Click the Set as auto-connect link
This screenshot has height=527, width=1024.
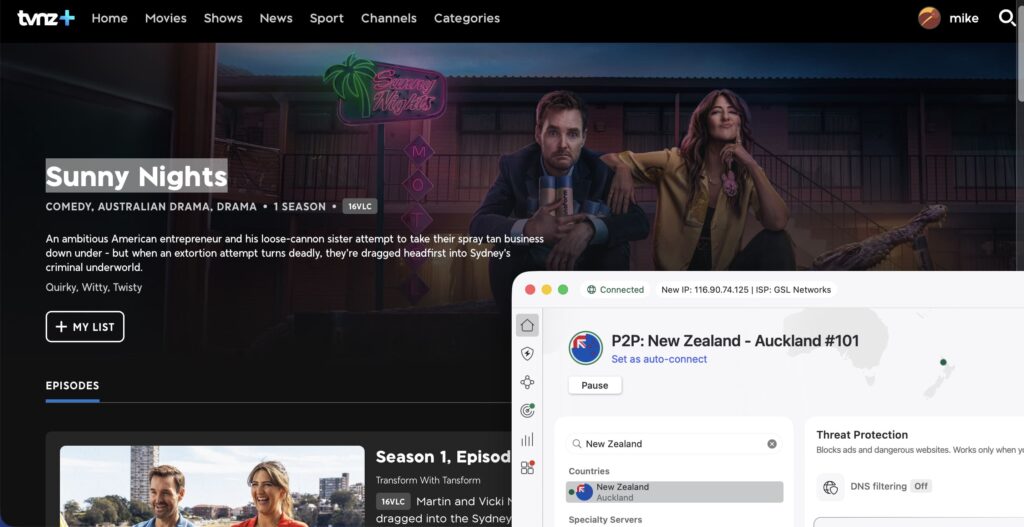point(659,359)
